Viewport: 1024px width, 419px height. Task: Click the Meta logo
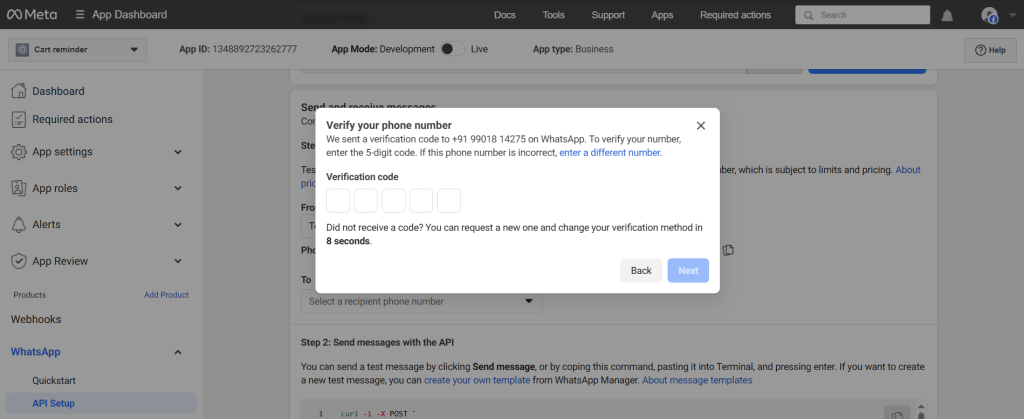33,15
